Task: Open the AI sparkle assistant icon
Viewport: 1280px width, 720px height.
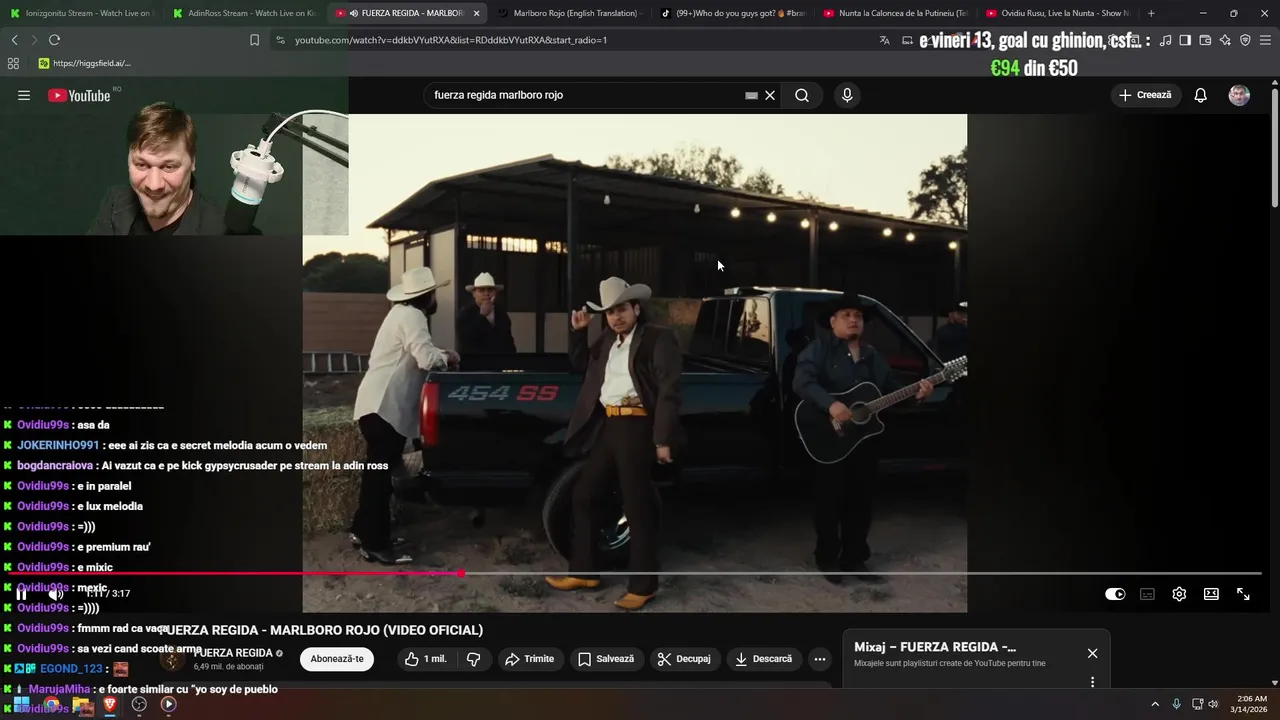Action: click(x=1225, y=40)
